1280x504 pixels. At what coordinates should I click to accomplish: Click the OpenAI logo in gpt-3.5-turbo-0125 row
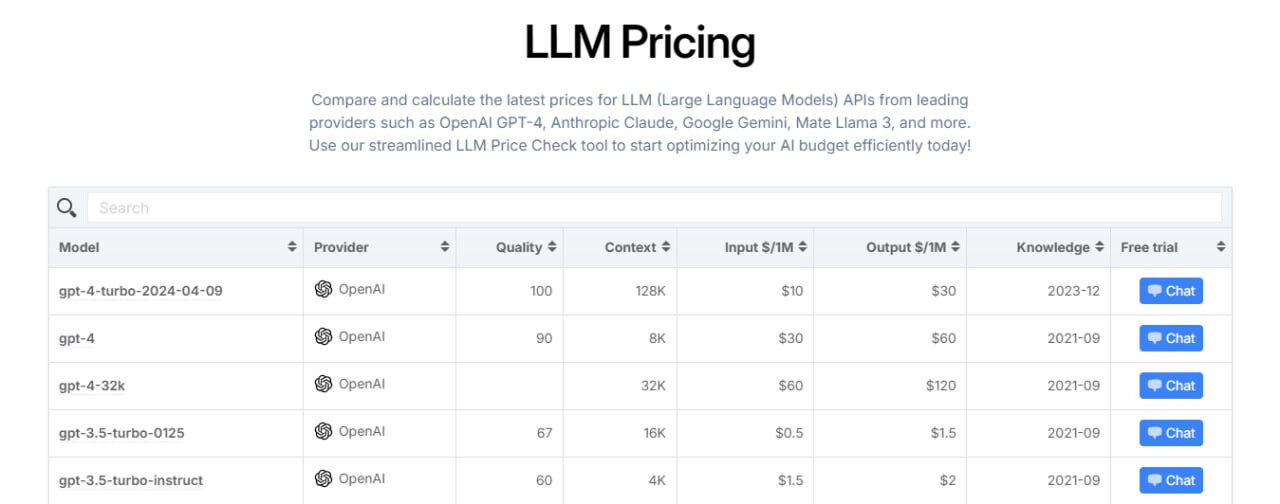(323, 431)
